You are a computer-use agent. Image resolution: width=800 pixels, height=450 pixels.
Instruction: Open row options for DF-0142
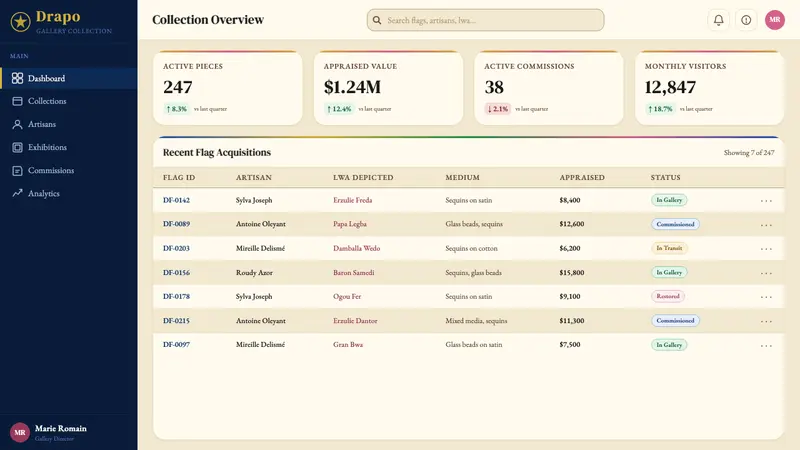(766, 201)
